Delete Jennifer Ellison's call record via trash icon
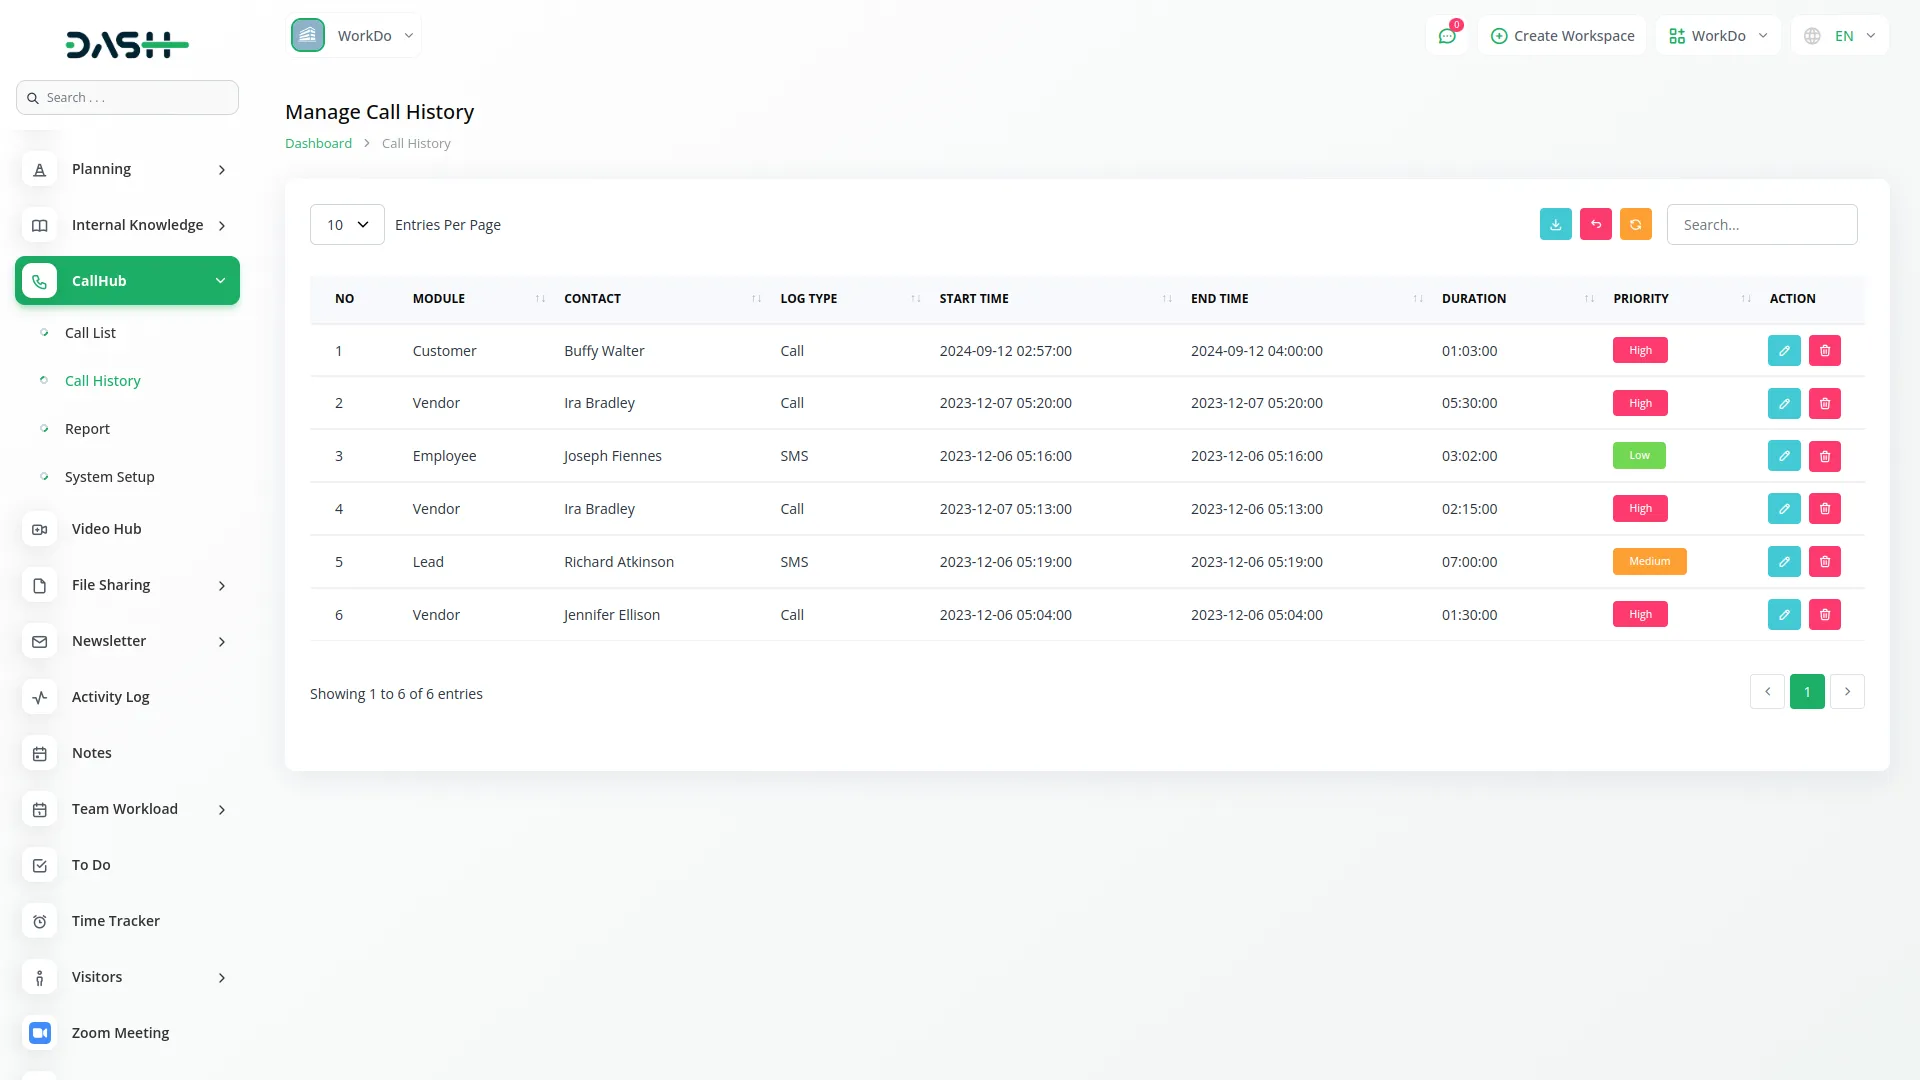This screenshot has width=1920, height=1080. pos(1824,614)
